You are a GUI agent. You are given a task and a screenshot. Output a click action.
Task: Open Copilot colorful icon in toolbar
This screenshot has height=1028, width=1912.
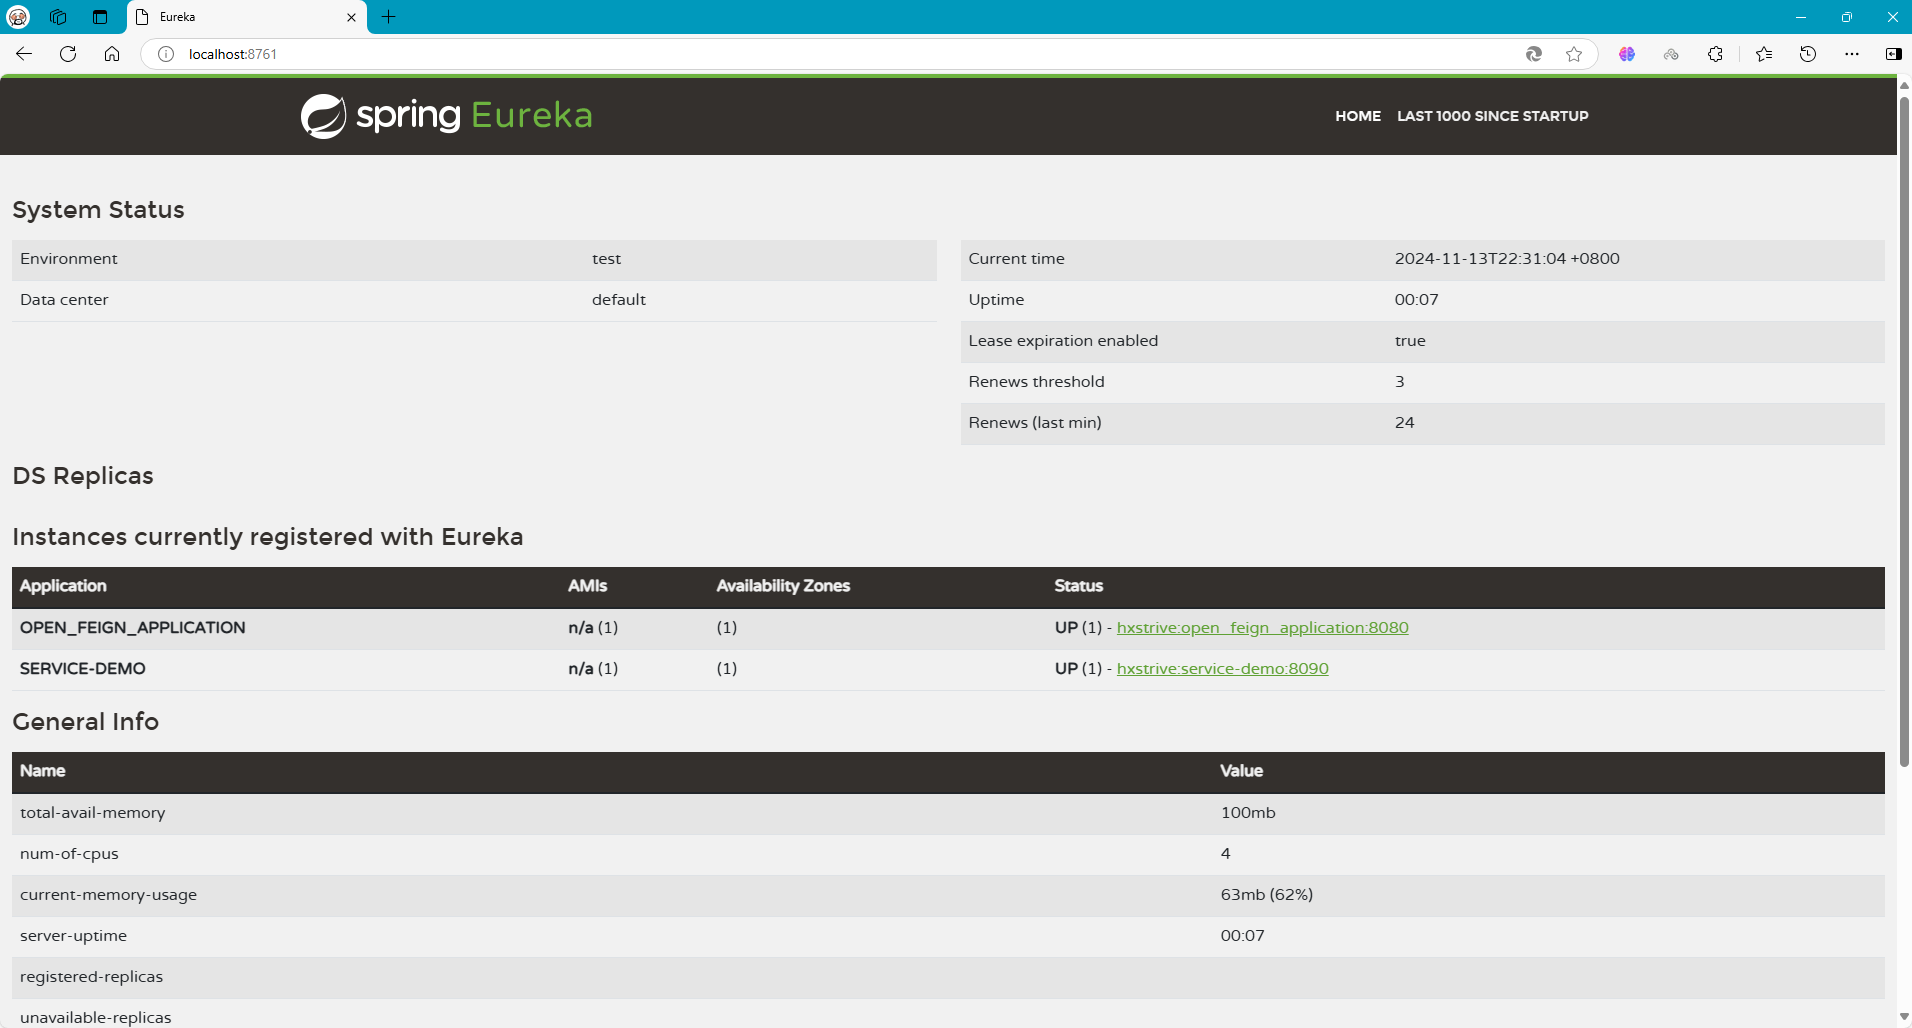point(1627,54)
